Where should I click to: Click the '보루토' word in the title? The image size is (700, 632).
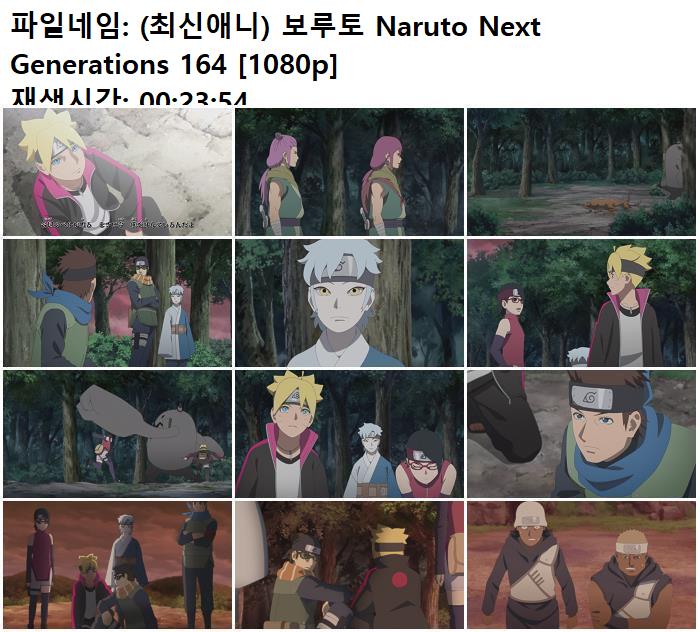322,25
